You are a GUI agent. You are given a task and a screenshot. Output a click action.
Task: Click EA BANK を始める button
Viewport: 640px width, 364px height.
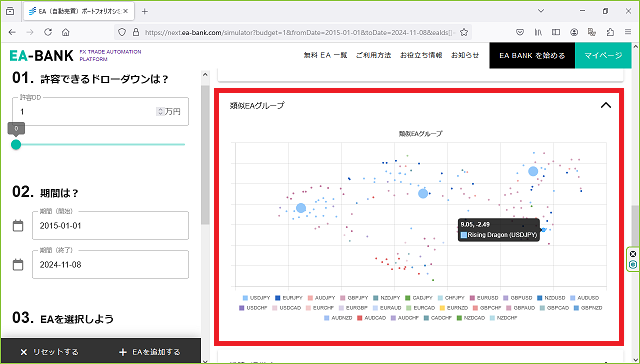[532, 55]
